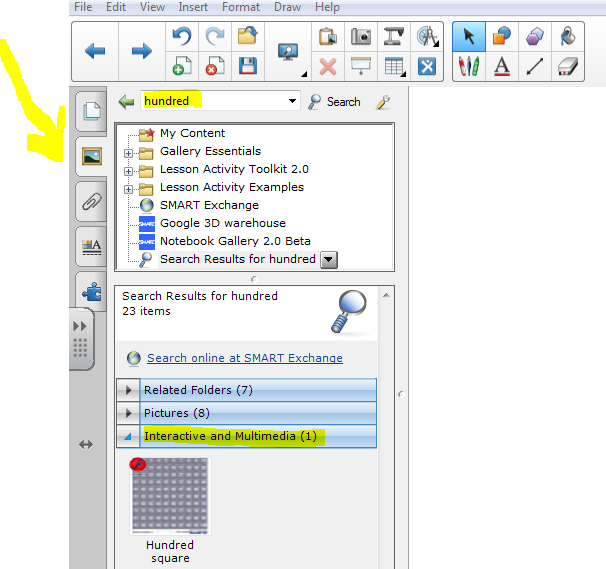Open the Draw menu
Image resolution: width=606 pixels, height=569 pixels.
pyautogui.click(x=287, y=7)
